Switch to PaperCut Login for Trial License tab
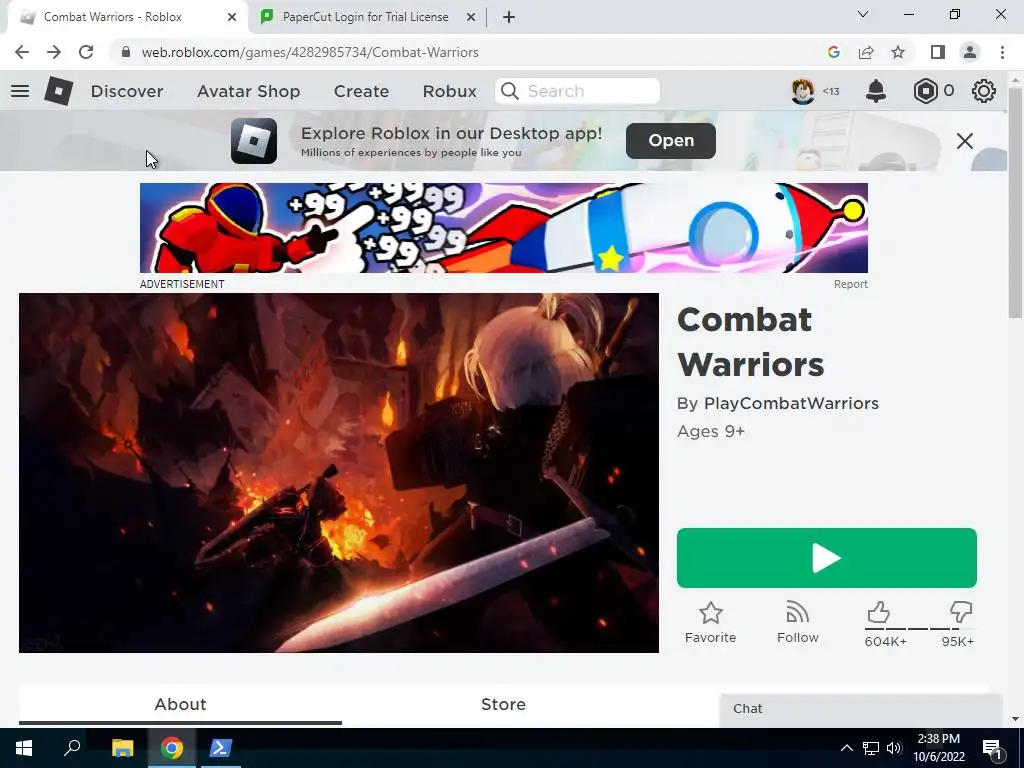 [365, 17]
